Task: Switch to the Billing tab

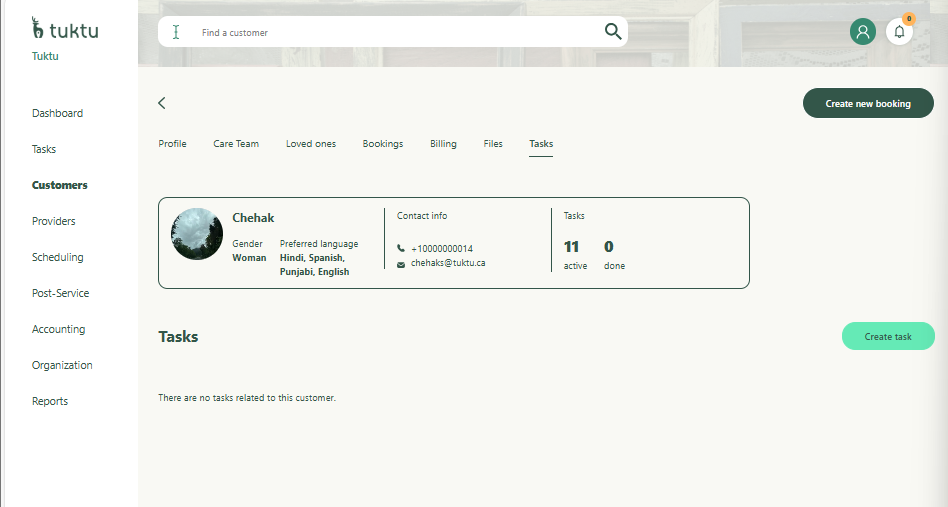Action: 443,144
